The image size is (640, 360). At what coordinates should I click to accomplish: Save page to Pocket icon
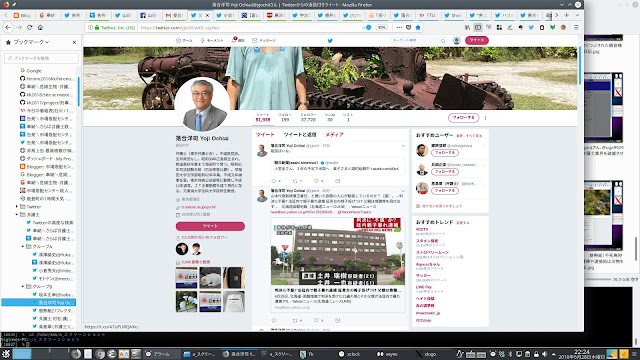[409, 27]
